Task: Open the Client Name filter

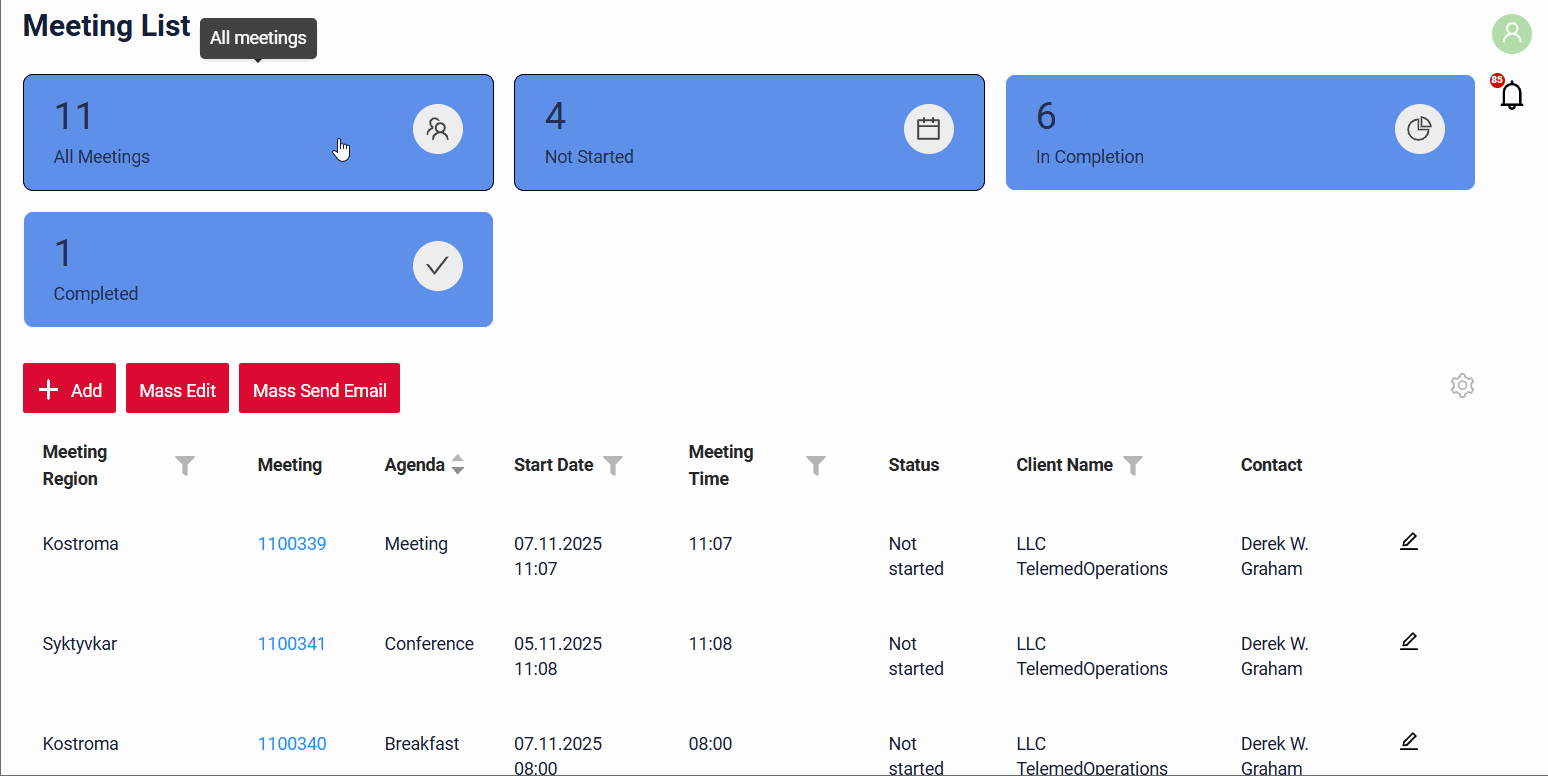Action: click(1132, 465)
